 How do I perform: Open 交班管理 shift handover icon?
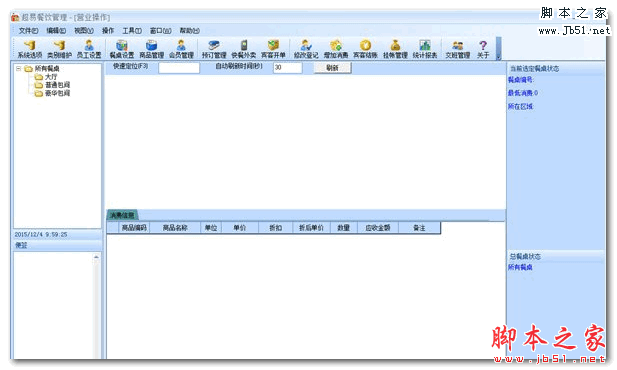point(458,49)
